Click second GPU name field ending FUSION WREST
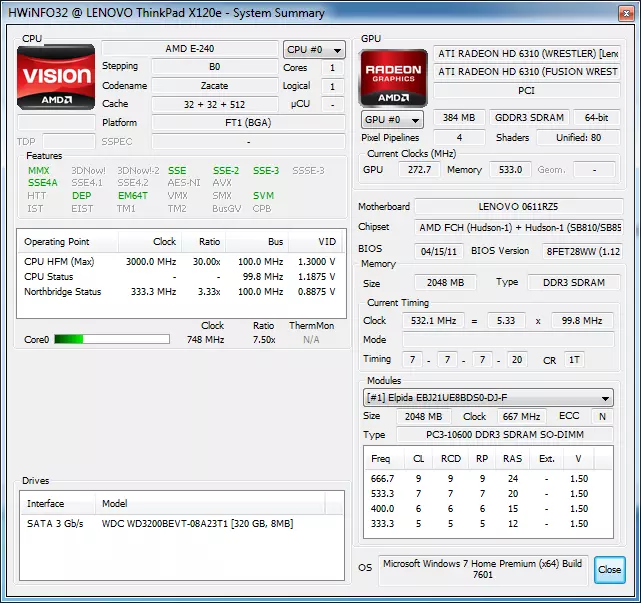This screenshot has height=603, width=641. pos(527,72)
